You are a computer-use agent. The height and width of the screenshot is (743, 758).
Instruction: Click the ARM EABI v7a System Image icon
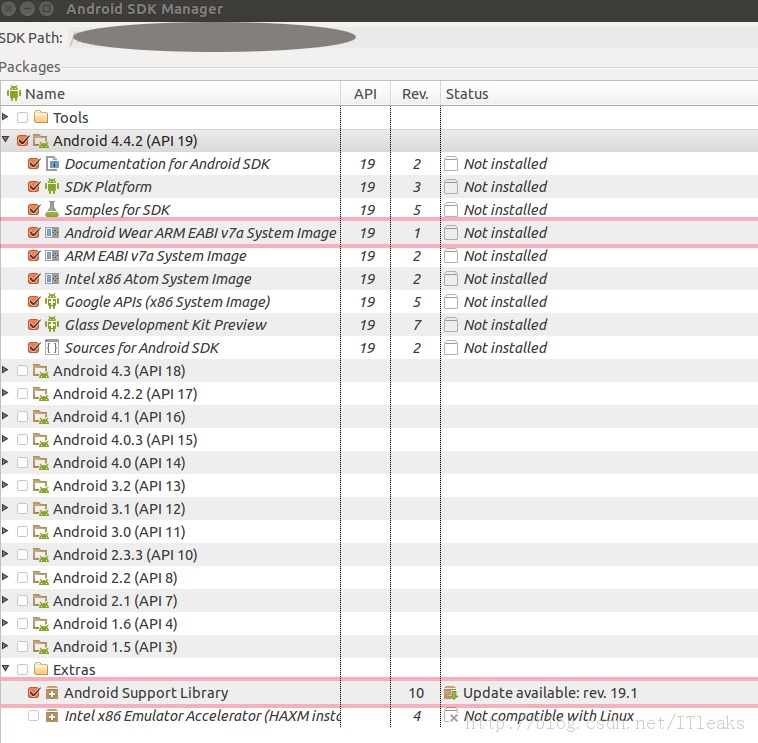point(52,255)
